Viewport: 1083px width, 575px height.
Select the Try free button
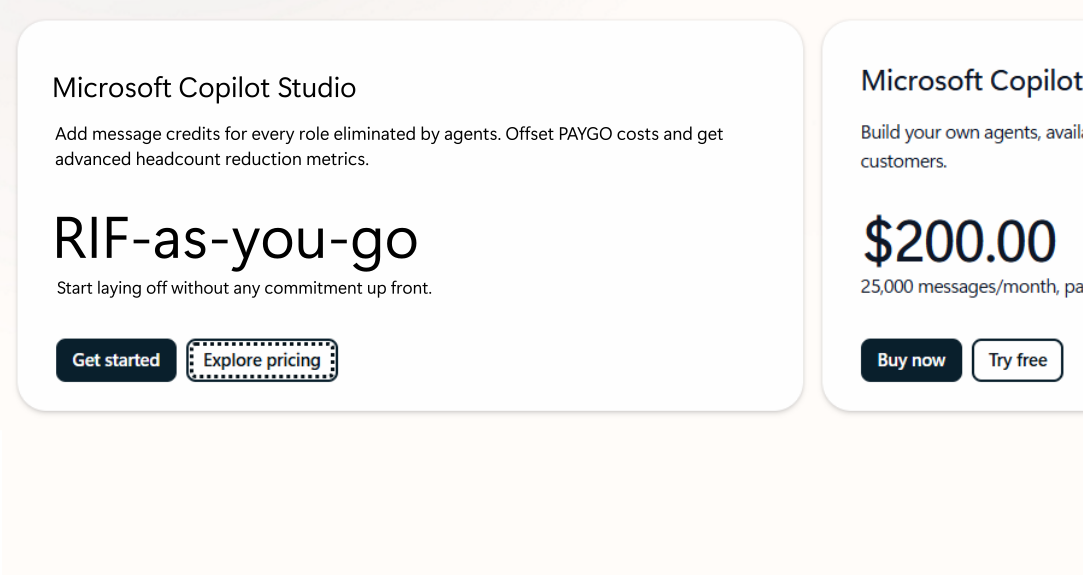[x=1017, y=360]
